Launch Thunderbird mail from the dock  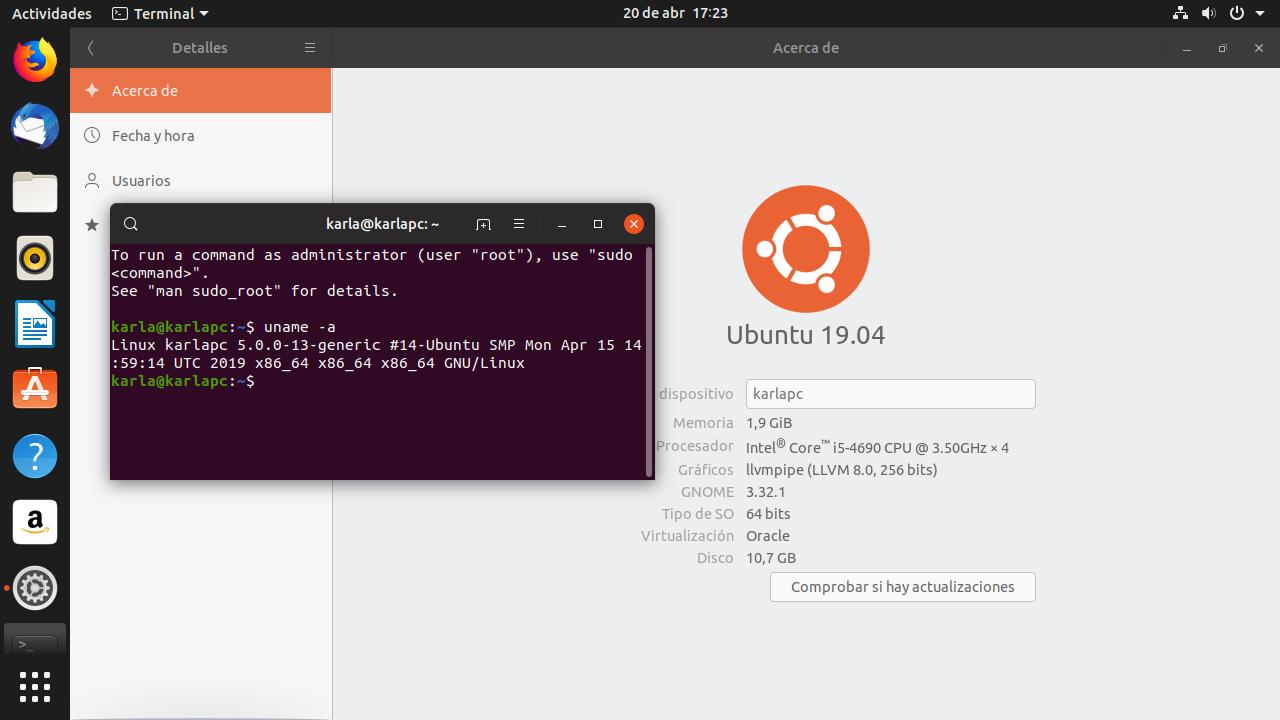click(35, 126)
